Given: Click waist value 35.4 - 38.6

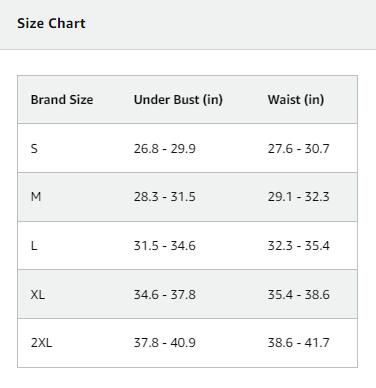Looking at the screenshot, I should (x=298, y=295).
